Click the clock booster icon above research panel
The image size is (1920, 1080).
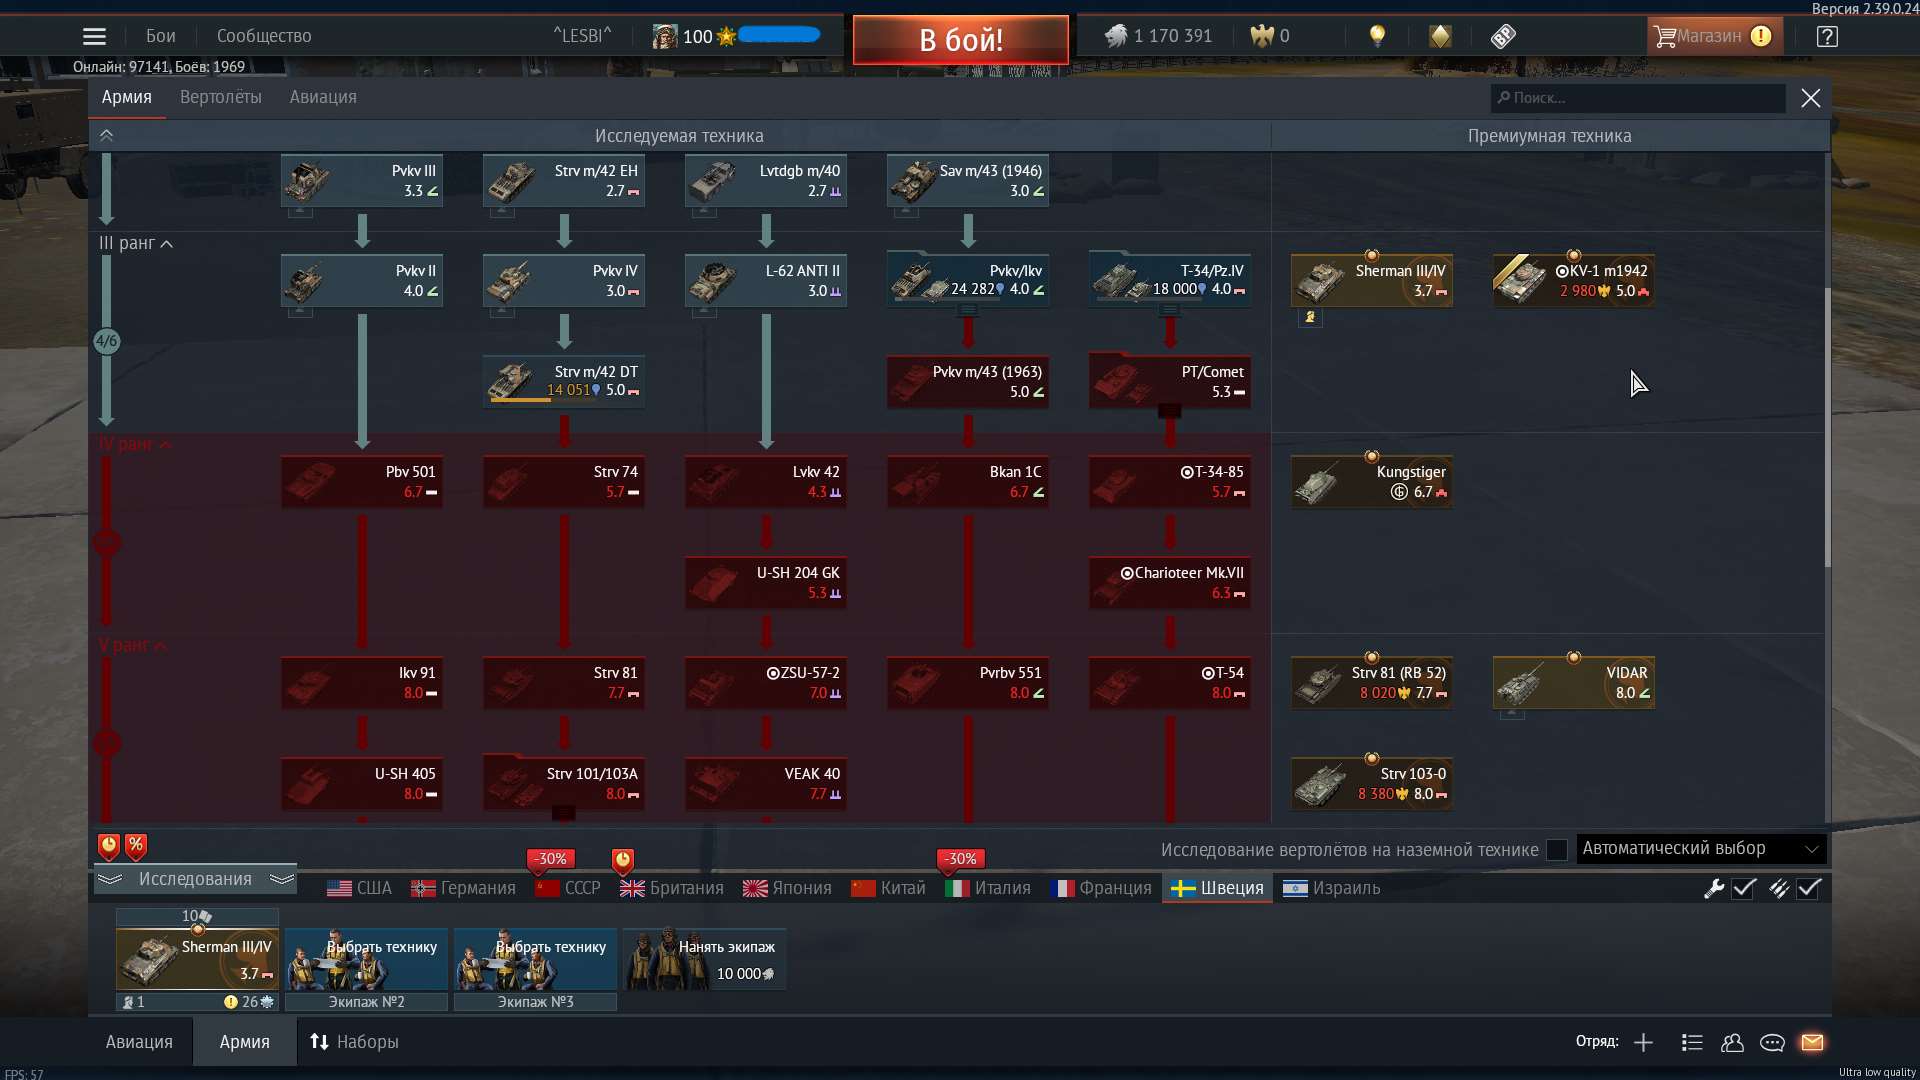(109, 847)
